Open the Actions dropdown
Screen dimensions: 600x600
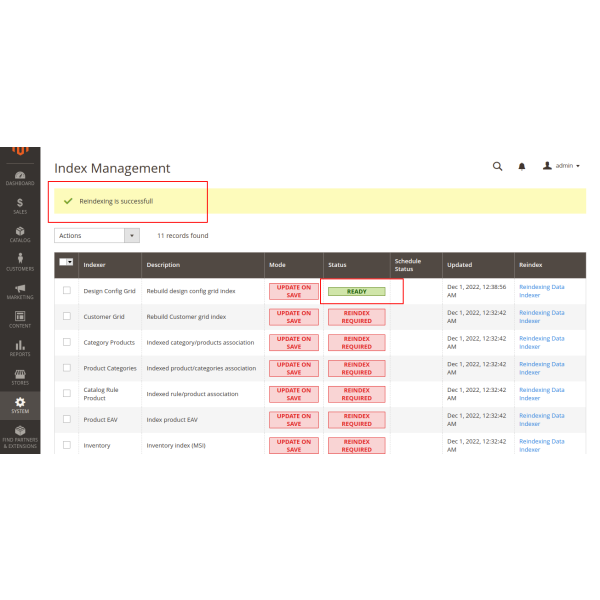(x=97, y=236)
